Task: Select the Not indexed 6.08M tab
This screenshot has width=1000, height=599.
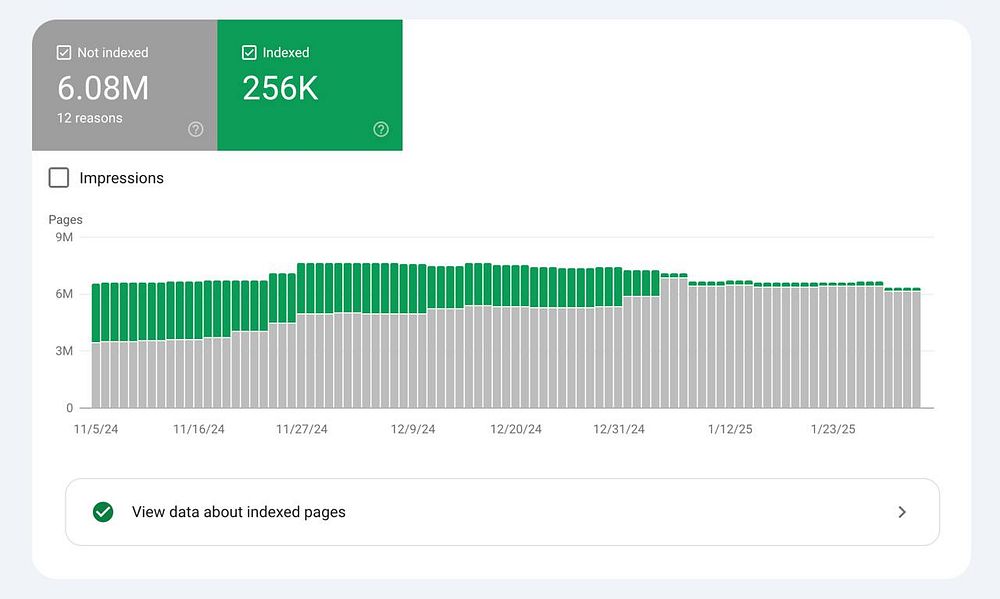Action: (124, 87)
